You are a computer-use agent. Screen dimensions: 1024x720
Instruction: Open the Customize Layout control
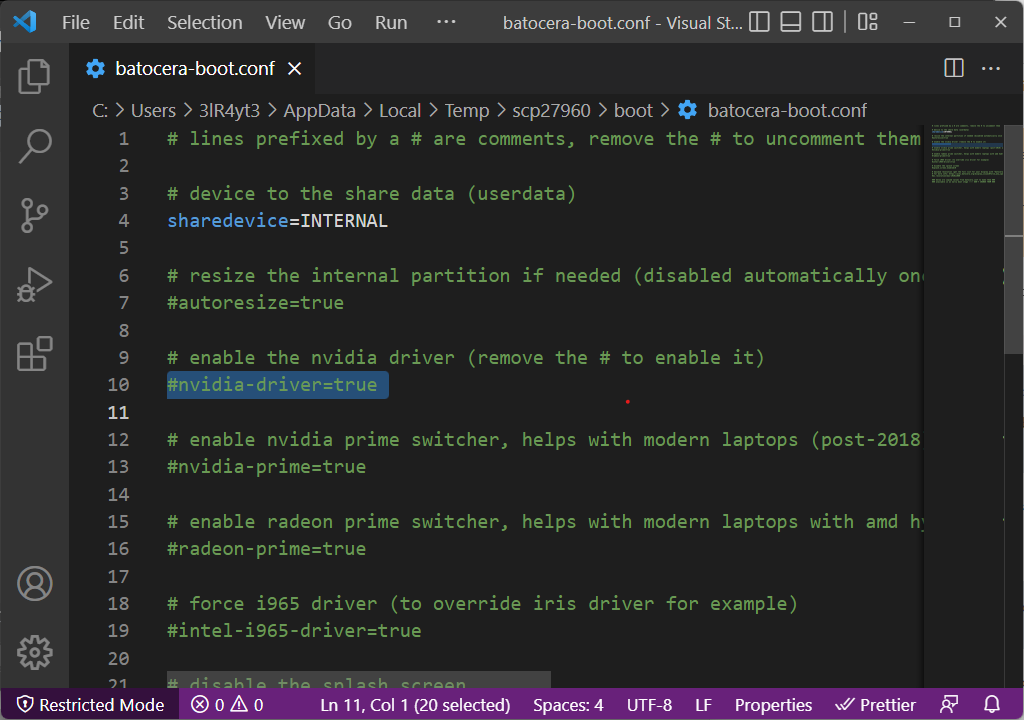(867, 22)
